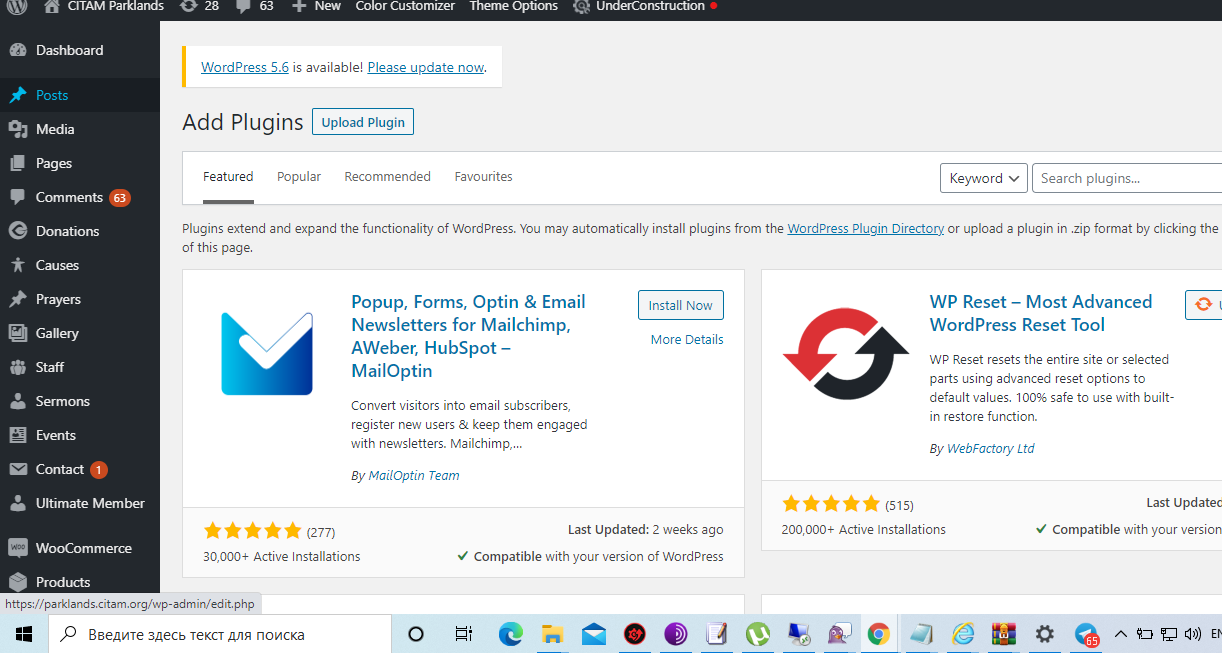Image resolution: width=1222 pixels, height=653 pixels.
Task: Open the Keyword search type dropdown
Action: click(x=984, y=178)
